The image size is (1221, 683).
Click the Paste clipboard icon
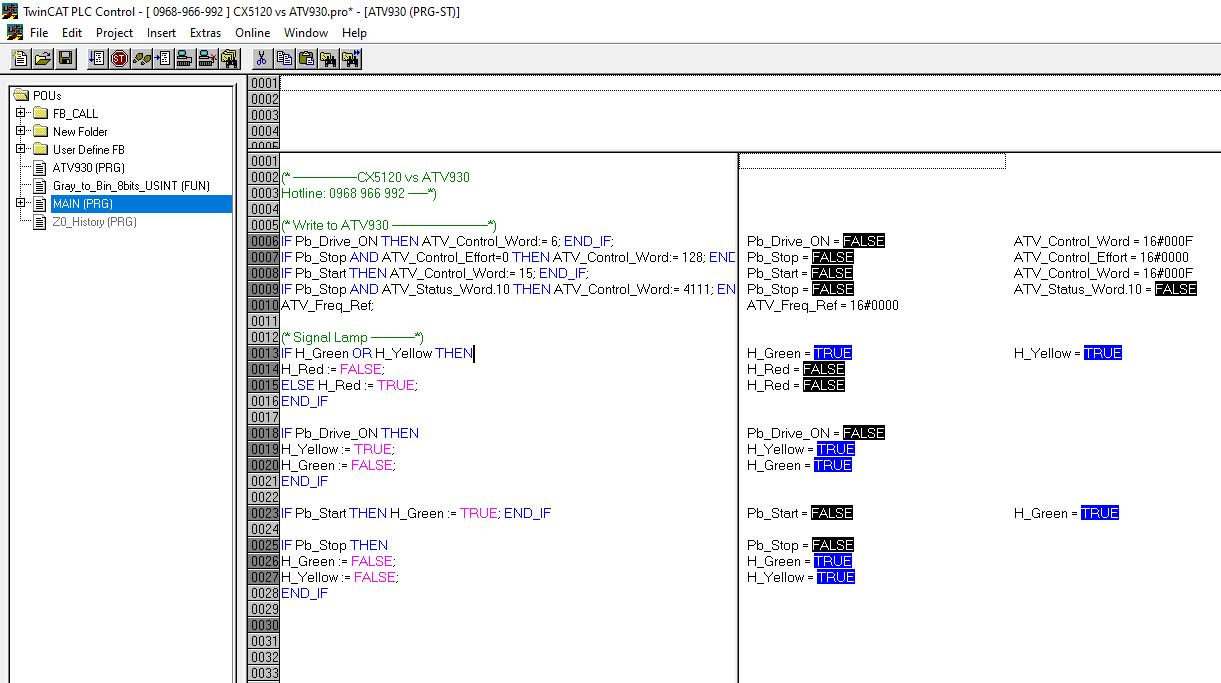(307, 58)
